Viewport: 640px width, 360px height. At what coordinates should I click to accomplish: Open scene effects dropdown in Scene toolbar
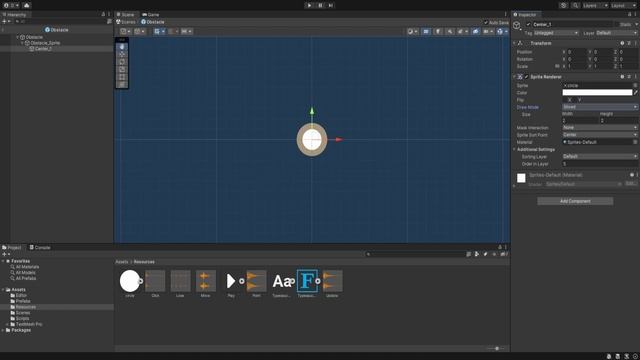[462, 31]
